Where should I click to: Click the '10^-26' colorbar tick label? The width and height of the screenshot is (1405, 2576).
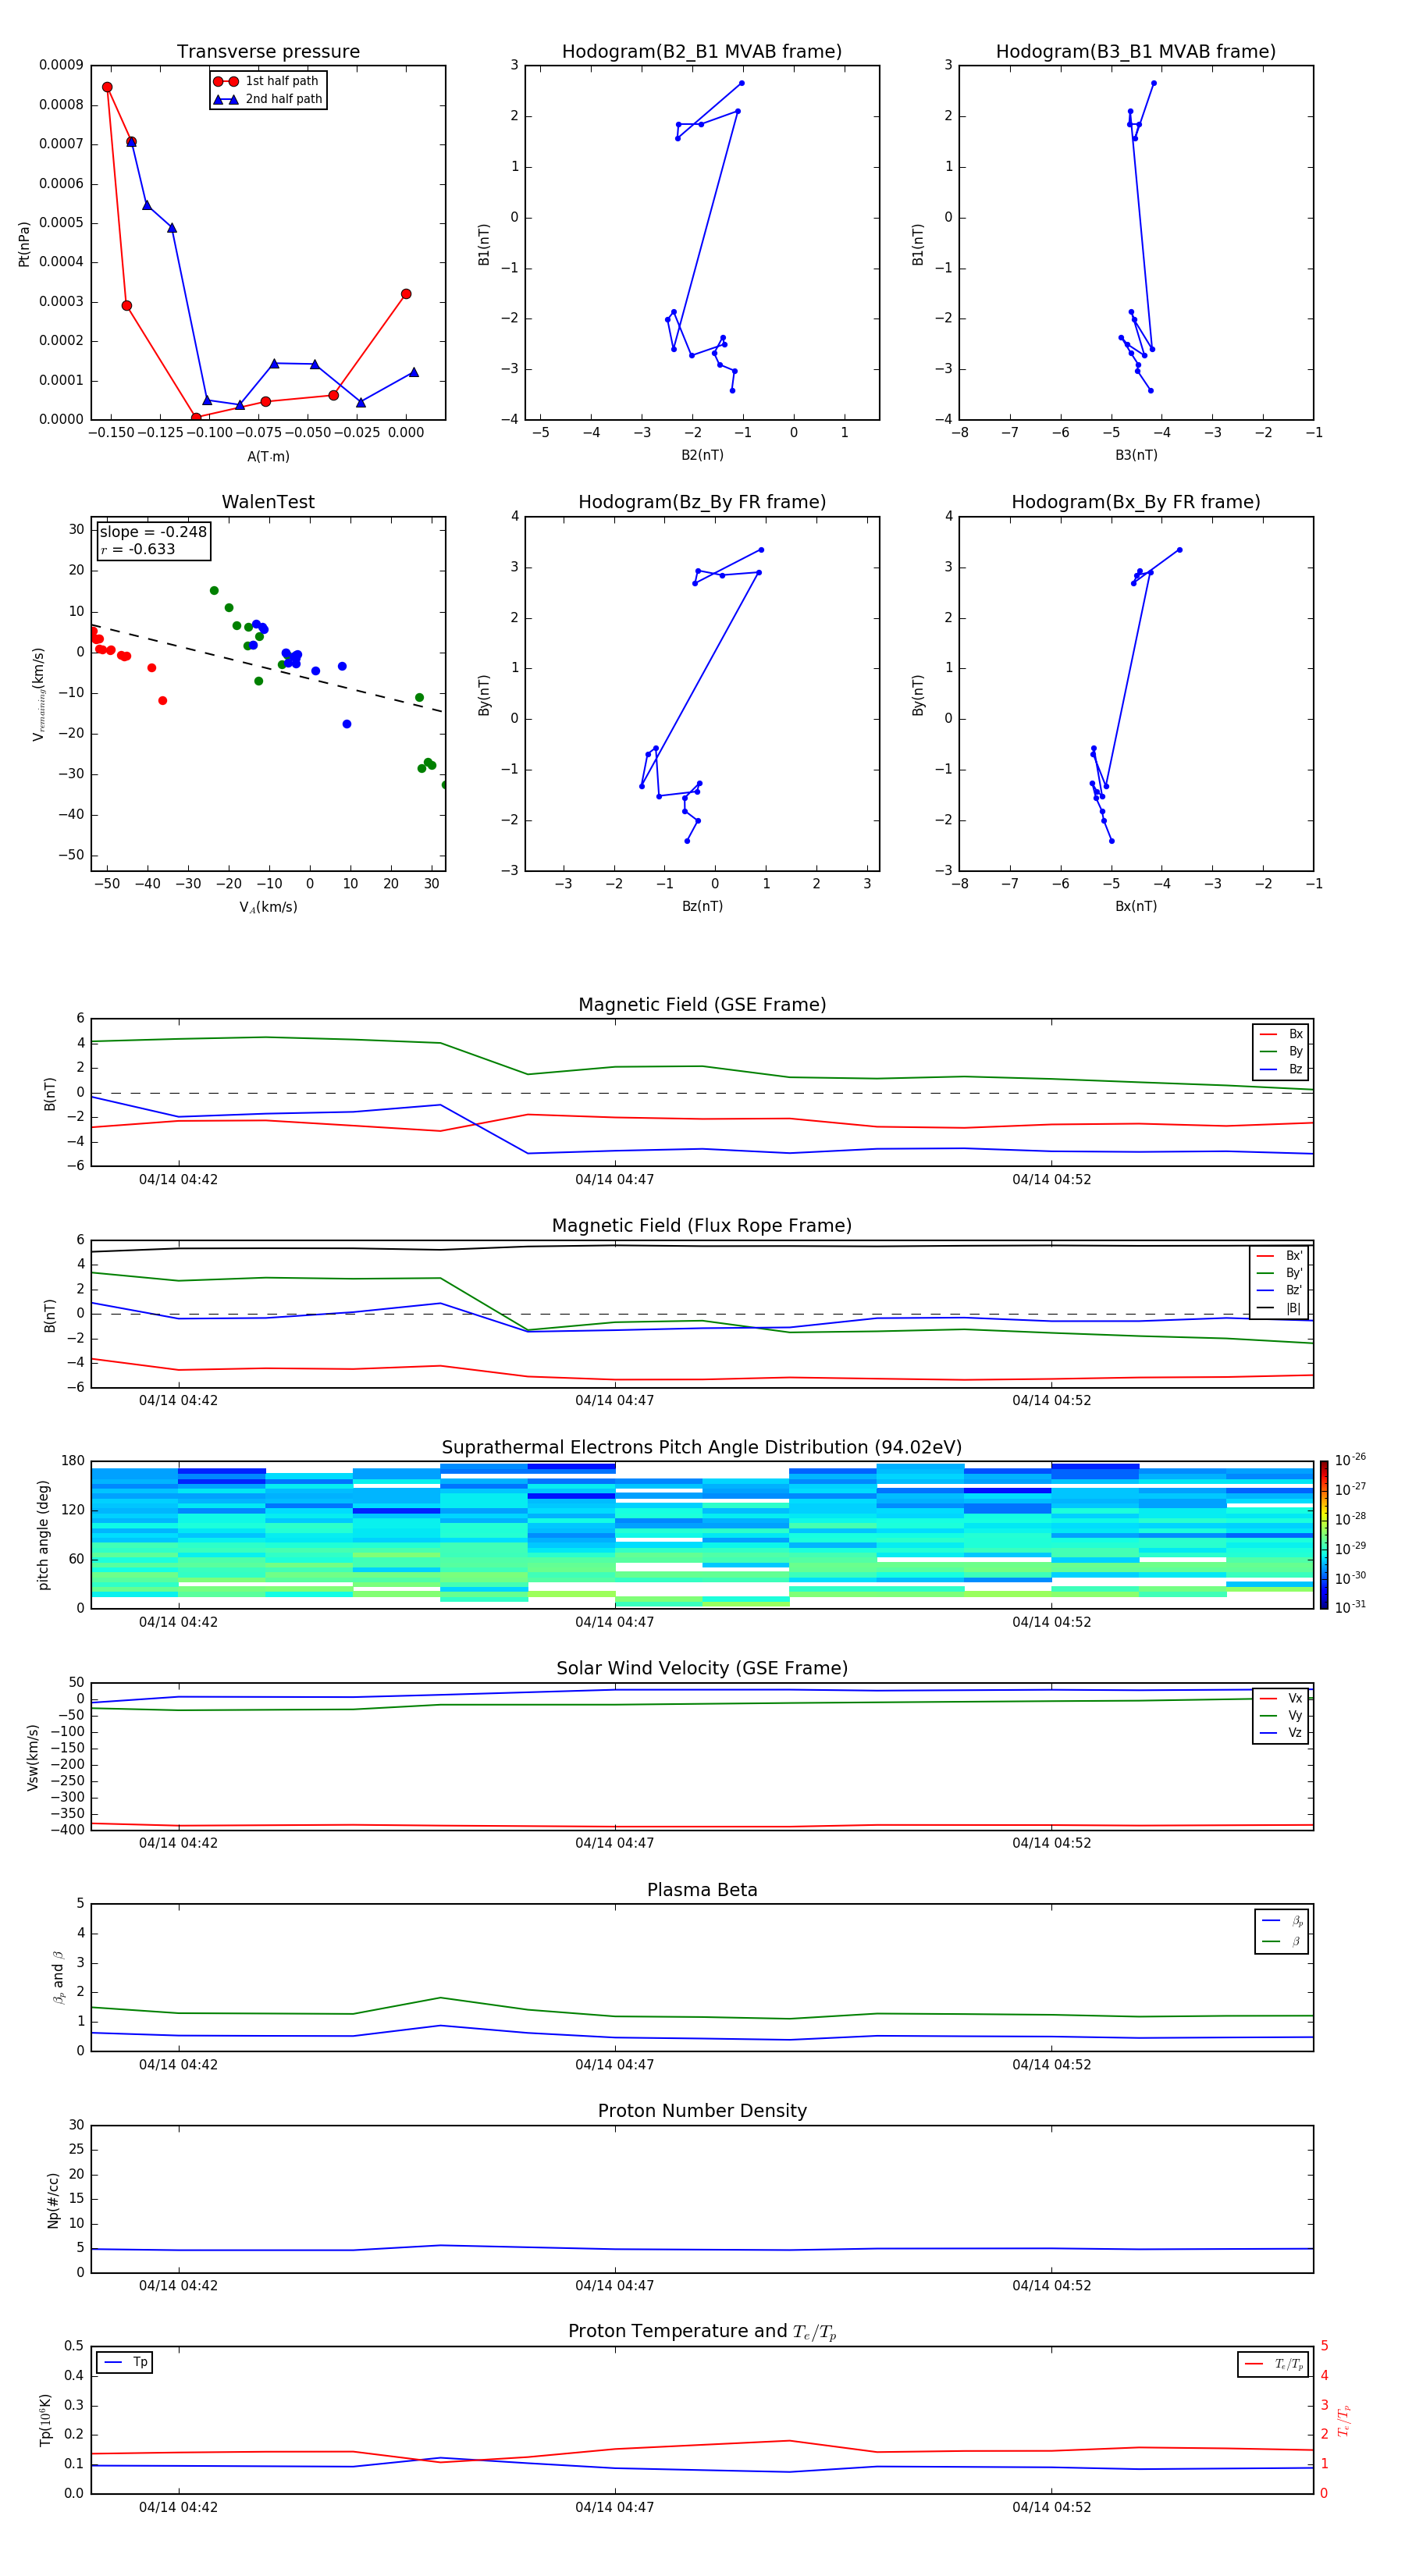1350,1460
